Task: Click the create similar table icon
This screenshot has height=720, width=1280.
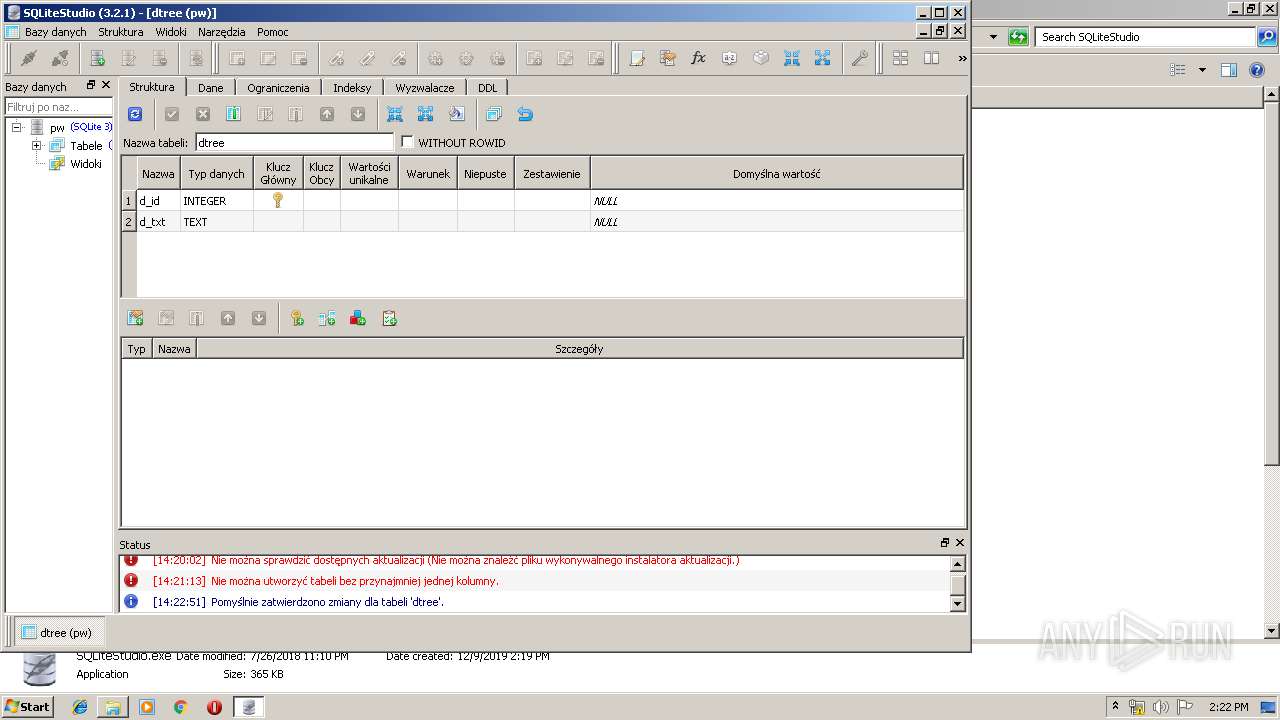Action: [x=493, y=114]
